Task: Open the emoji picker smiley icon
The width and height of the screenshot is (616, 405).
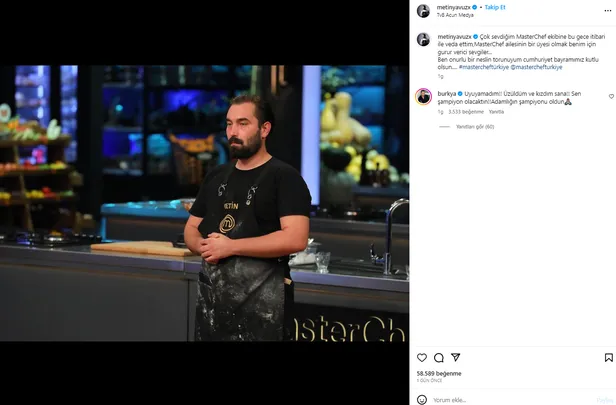Action: pos(422,400)
